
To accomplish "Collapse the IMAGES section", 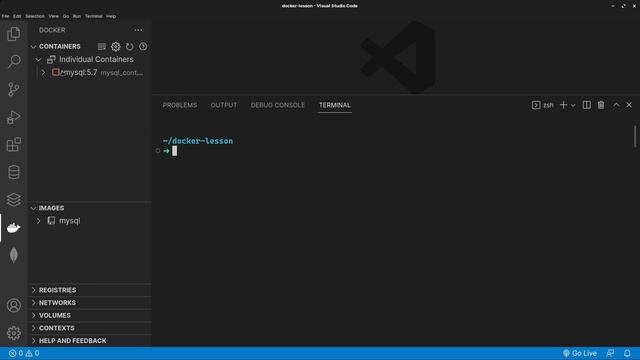I will click(33, 208).
